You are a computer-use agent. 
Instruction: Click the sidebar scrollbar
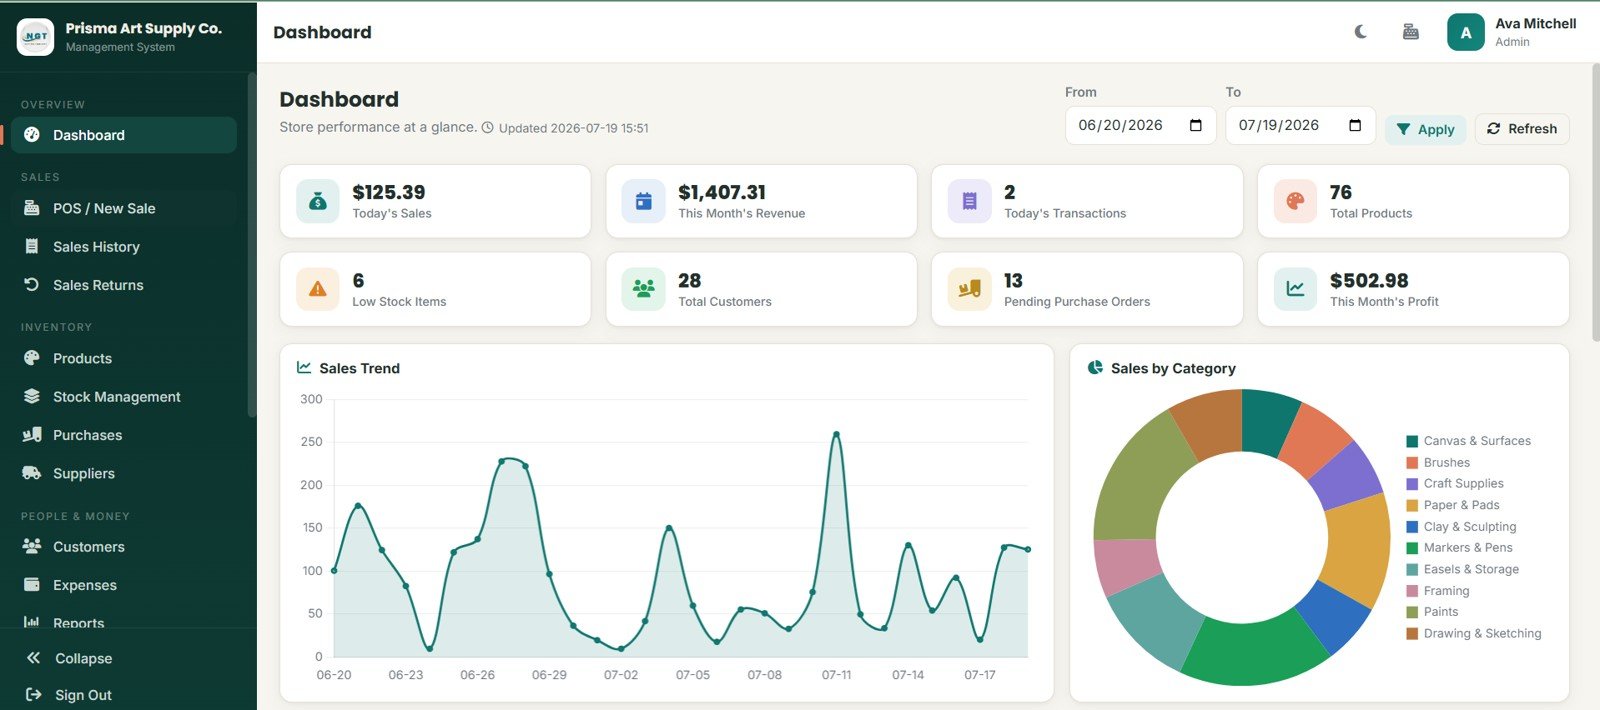252,244
